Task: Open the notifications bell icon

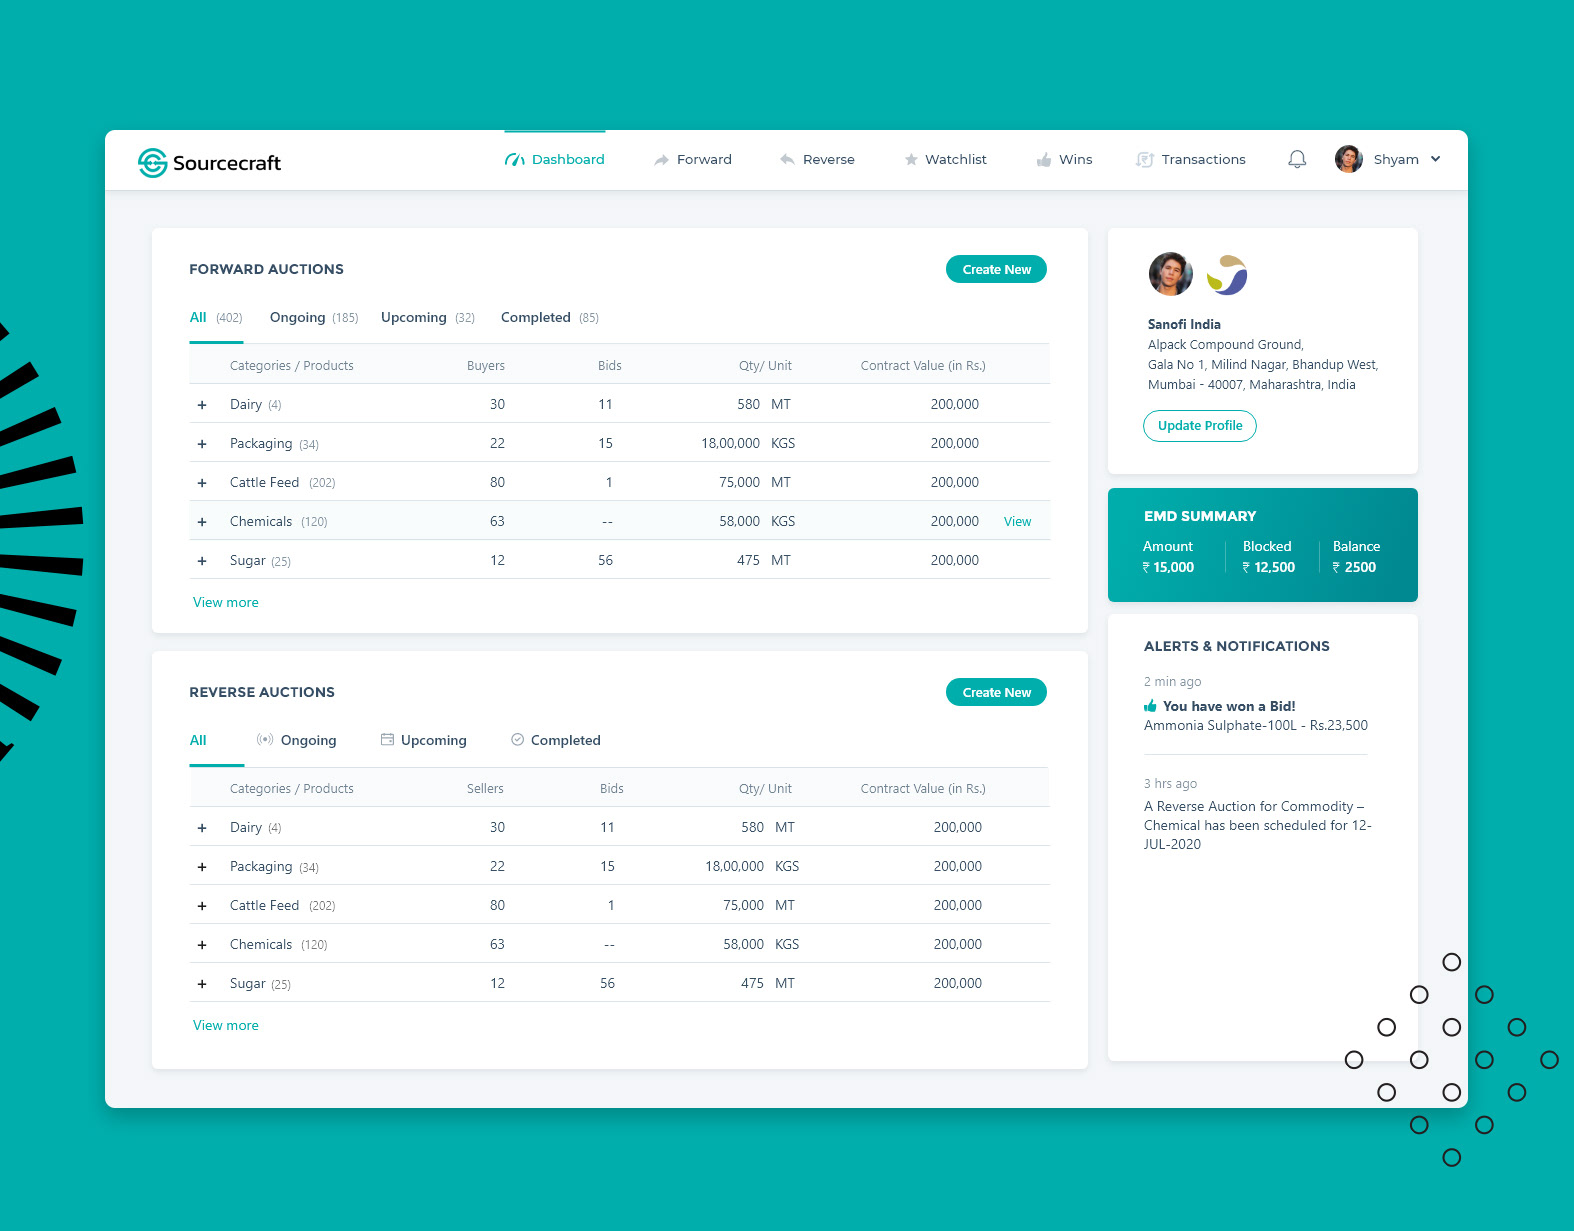Action: coord(1297,159)
